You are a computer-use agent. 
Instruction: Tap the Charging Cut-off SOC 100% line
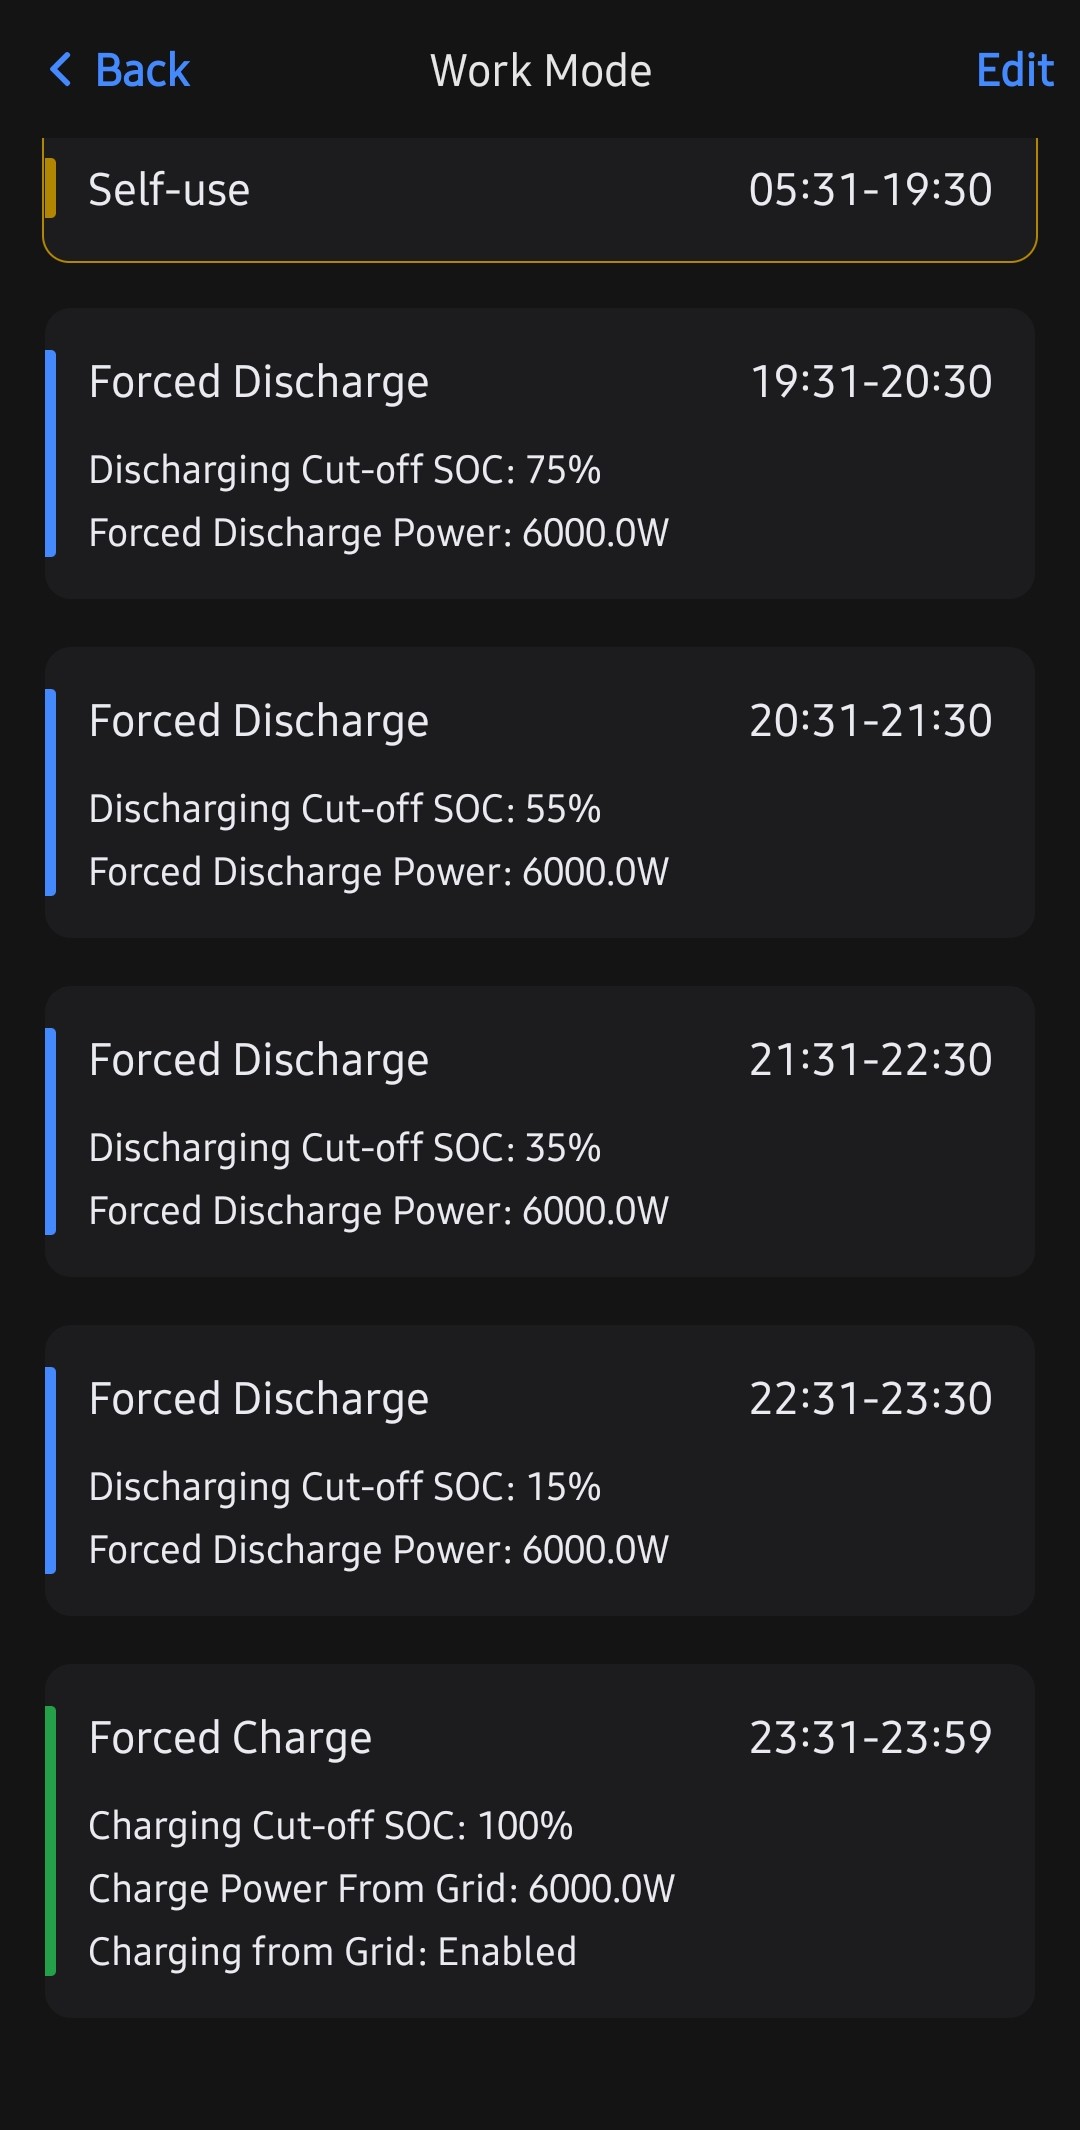click(331, 1826)
